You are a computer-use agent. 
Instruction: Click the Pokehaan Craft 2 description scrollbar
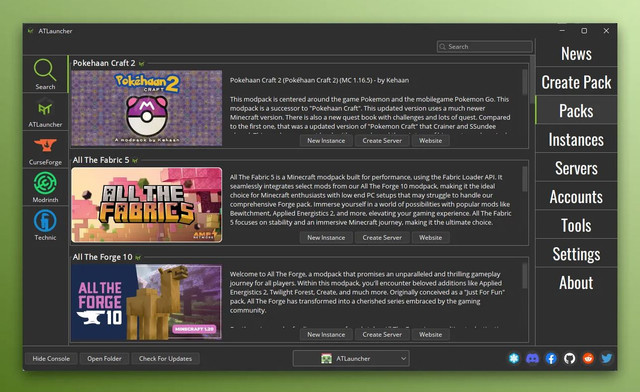524,82
